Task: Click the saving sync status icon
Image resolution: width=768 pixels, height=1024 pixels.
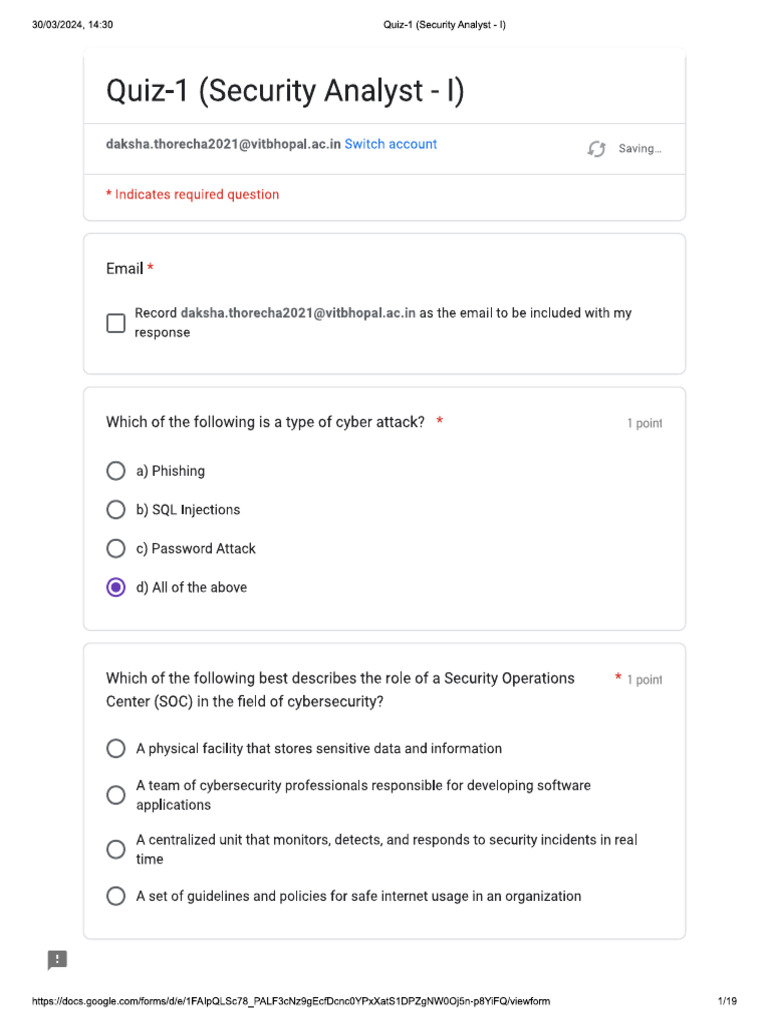Action: coord(597,149)
